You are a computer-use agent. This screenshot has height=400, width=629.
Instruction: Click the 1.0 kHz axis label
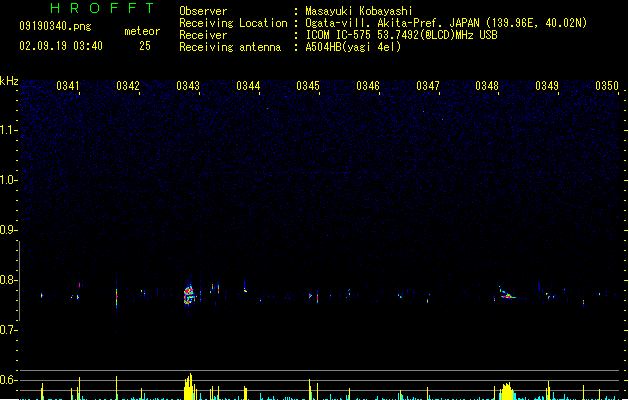pos(8,180)
